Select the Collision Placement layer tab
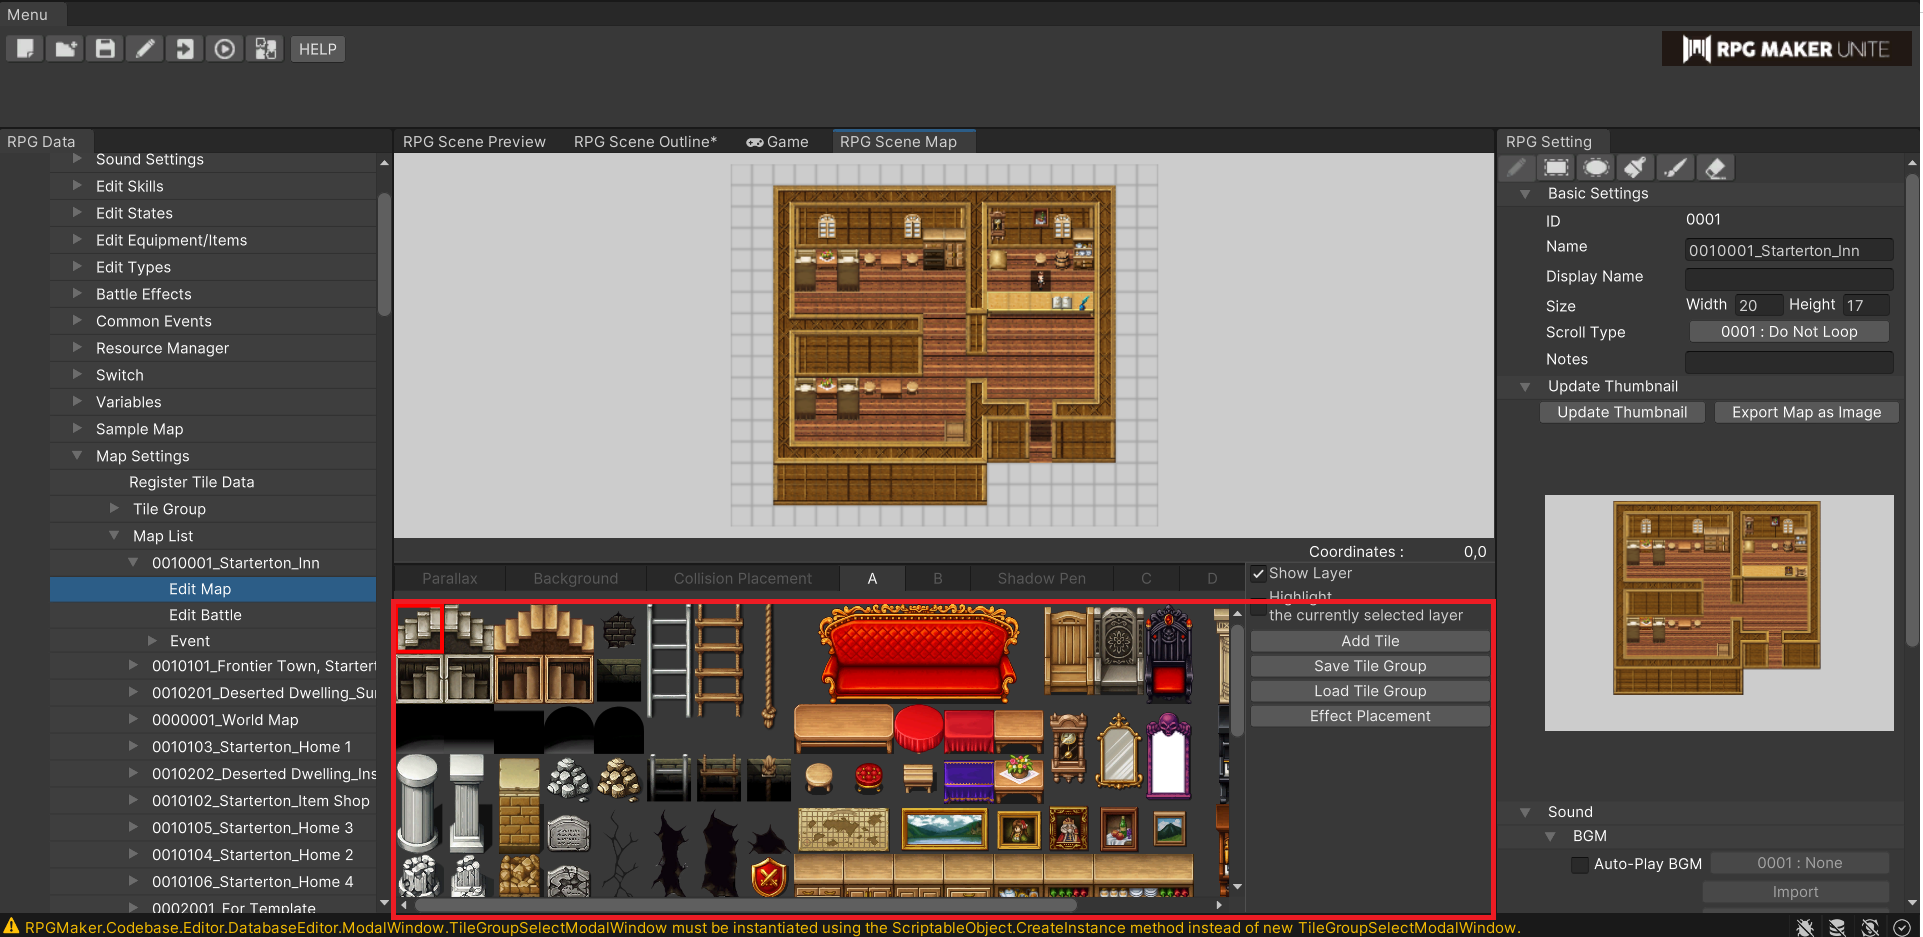 point(743,579)
